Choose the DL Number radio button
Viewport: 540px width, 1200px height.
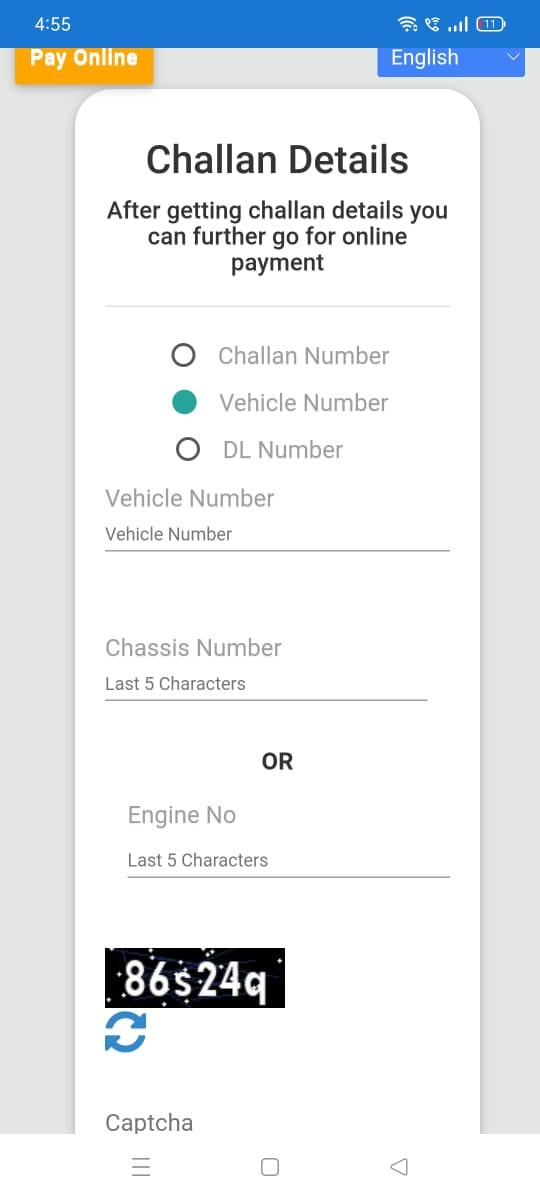187,449
